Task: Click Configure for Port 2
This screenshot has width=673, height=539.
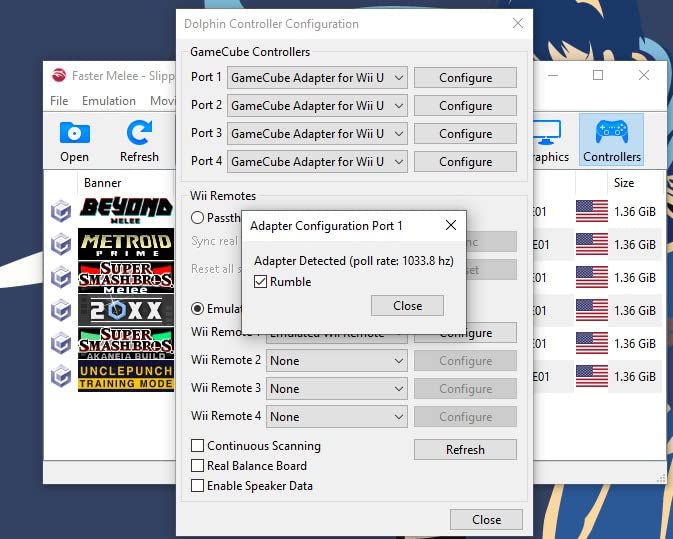Action: (465, 106)
